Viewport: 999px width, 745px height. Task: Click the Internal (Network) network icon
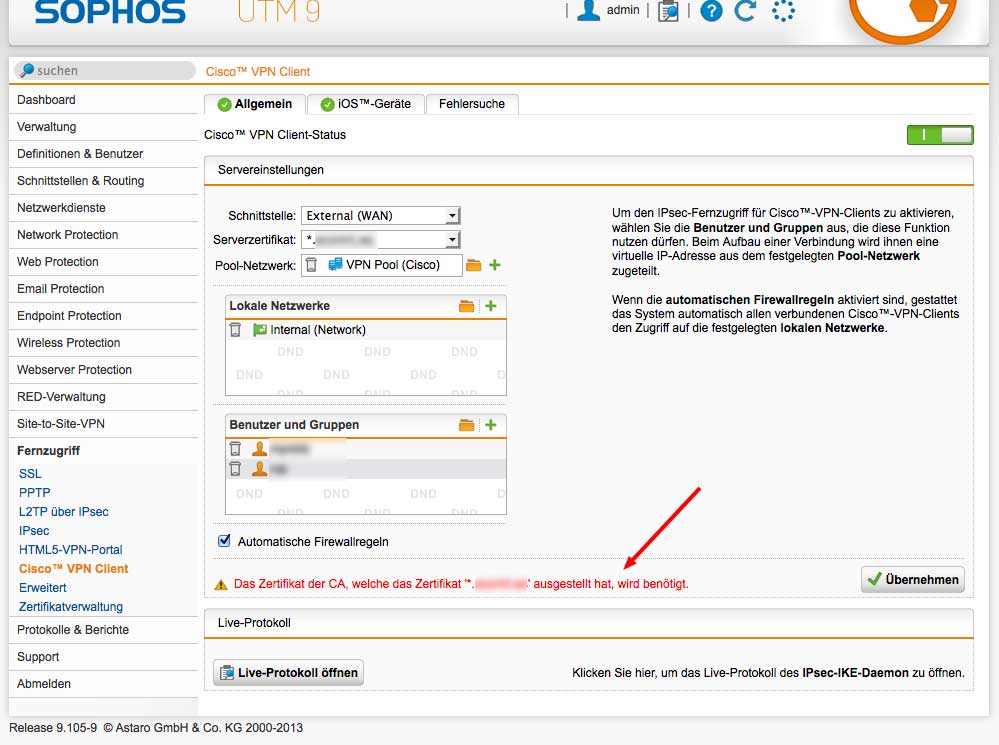(259, 329)
